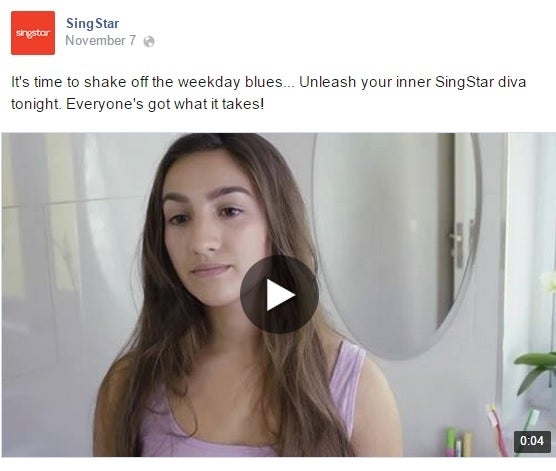Play the video with the round play button
This screenshot has height=471, width=556.
click(279, 294)
